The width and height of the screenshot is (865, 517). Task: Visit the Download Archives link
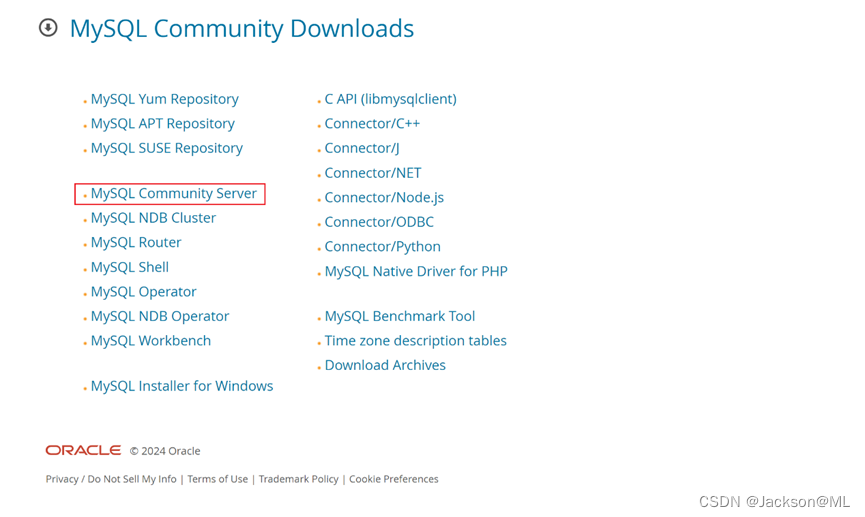tap(385, 365)
